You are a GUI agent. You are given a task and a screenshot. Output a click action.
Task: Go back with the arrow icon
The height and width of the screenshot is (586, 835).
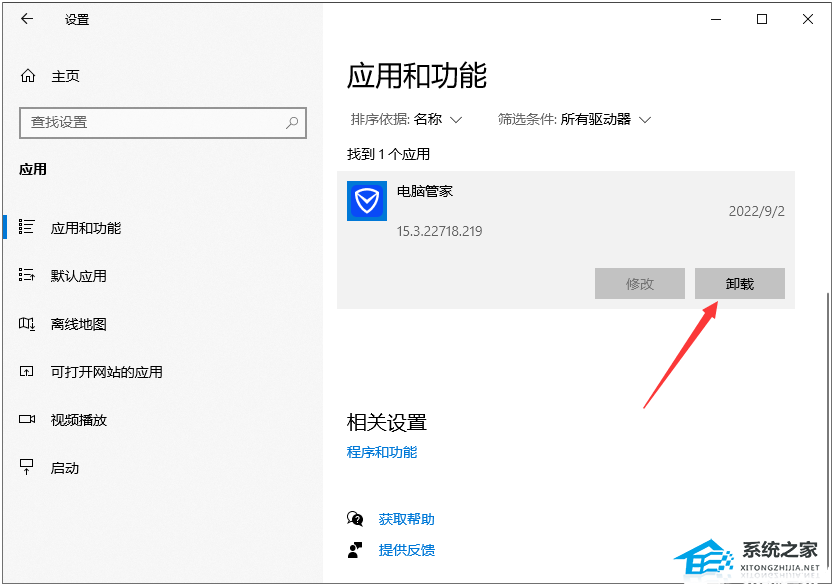[x=27, y=19]
